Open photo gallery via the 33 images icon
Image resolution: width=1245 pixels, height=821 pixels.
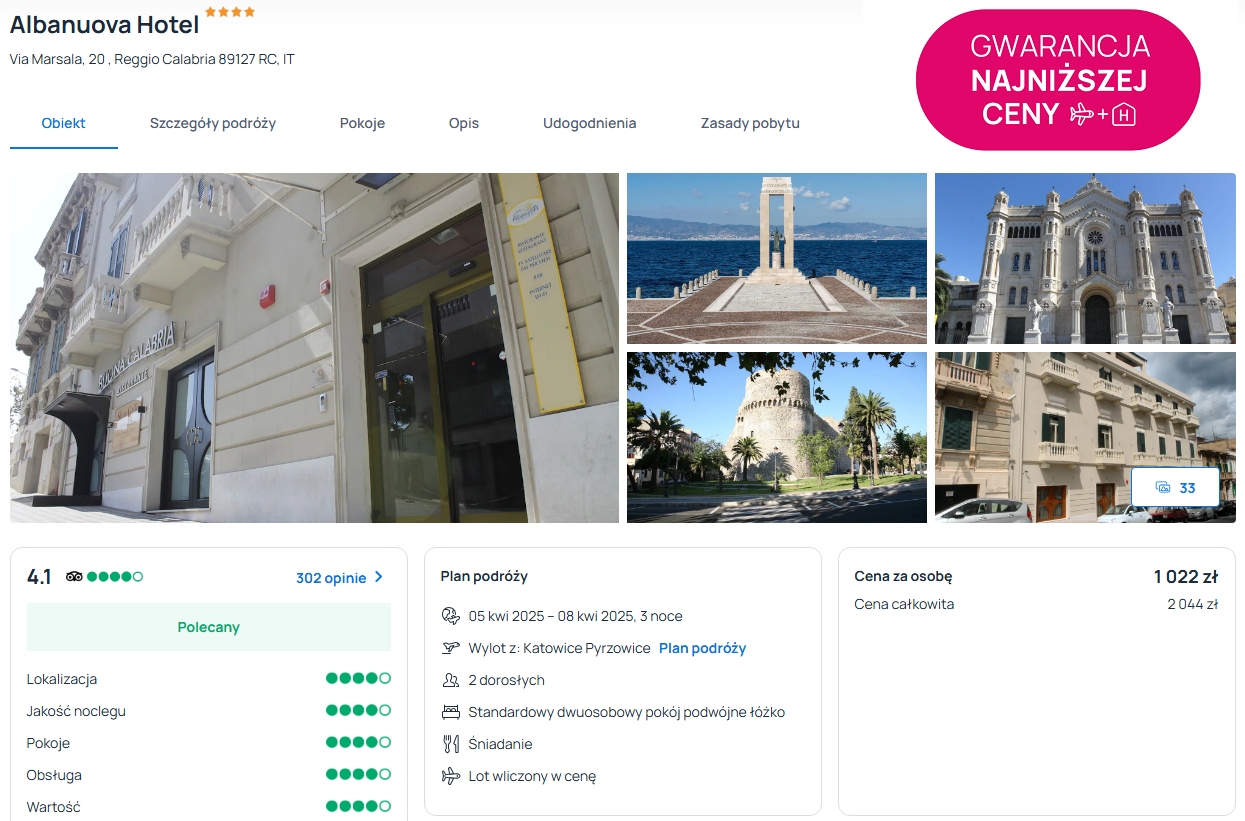click(1175, 488)
